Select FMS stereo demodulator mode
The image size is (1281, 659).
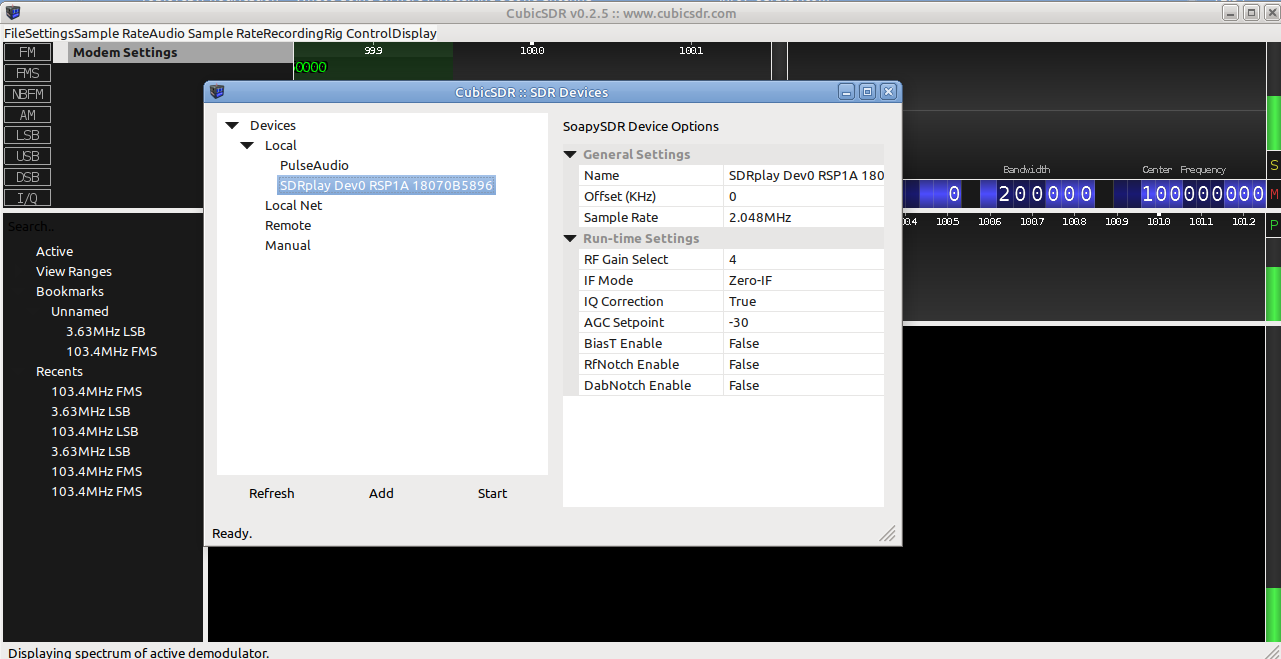27,73
